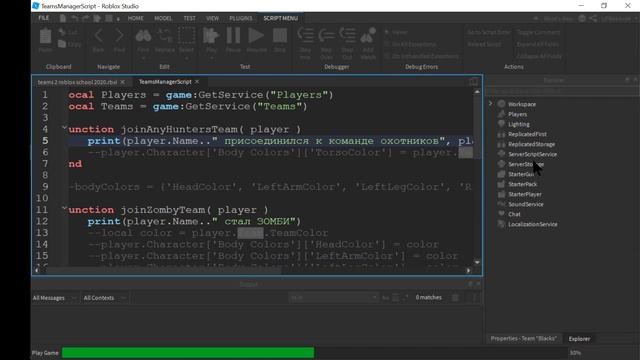Image resolution: width=640 pixels, height=360 pixels.
Task: Click editor split-view icon above scrollbar
Action: pos(473,82)
